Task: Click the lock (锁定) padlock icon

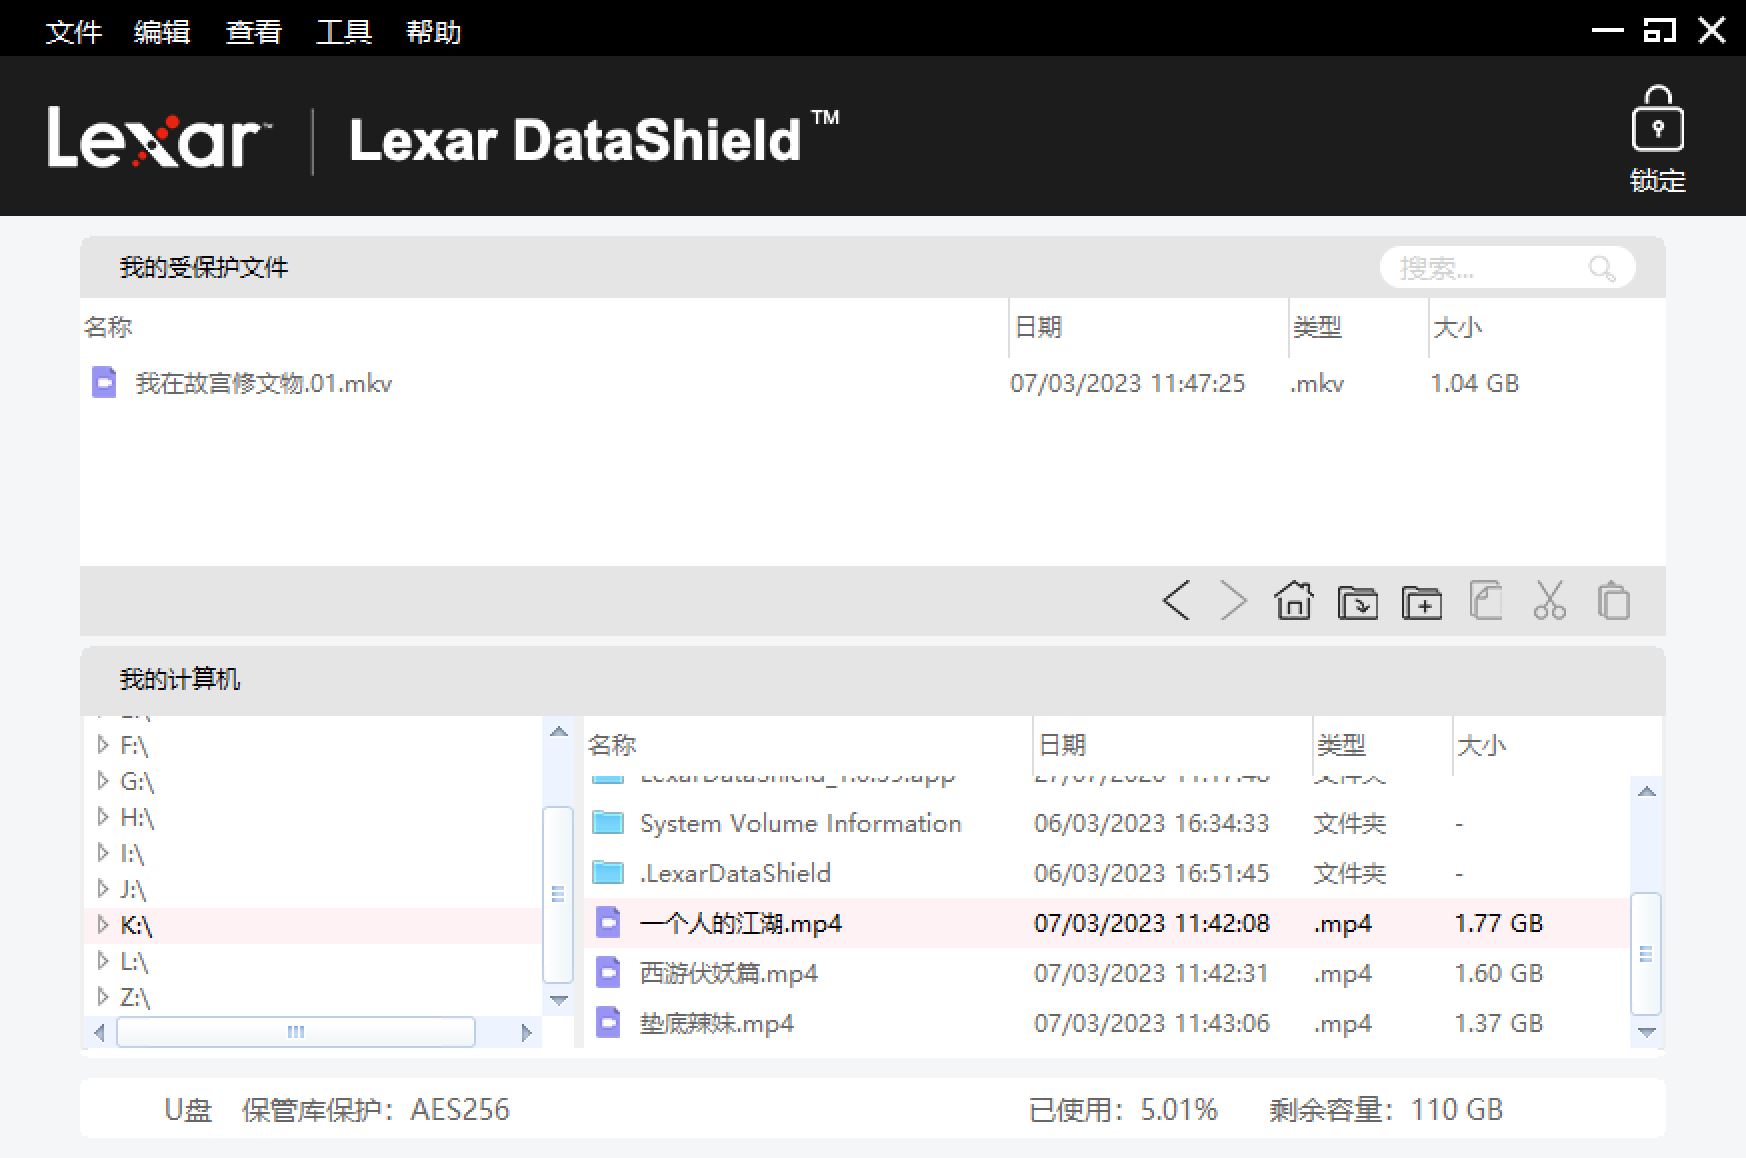Action: tap(1657, 121)
